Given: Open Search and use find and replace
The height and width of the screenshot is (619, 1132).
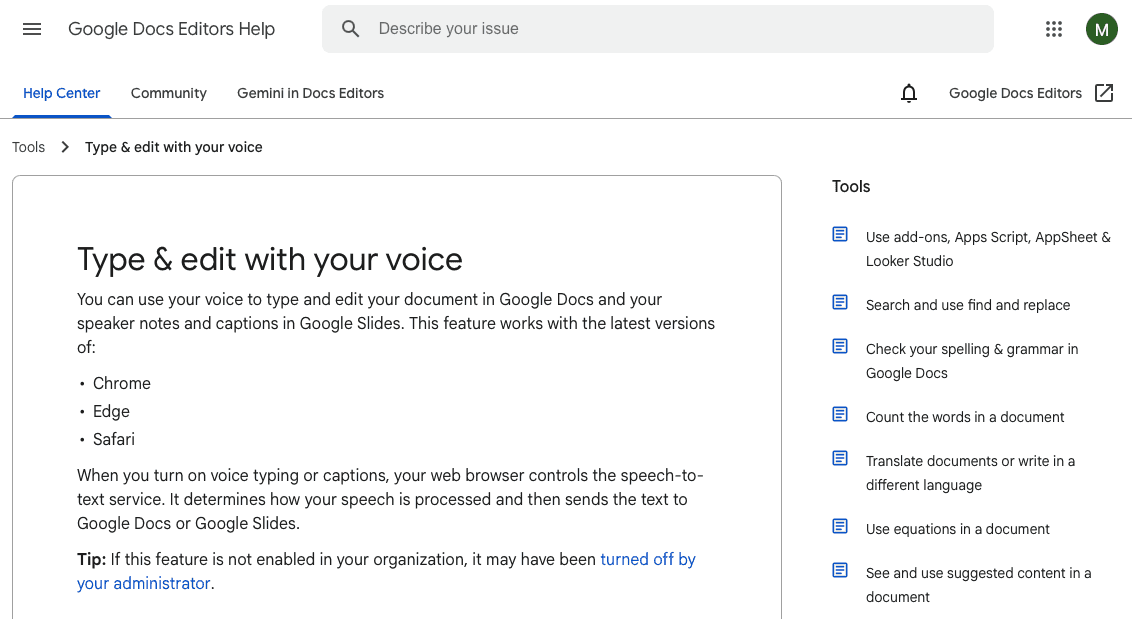Looking at the screenshot, I should point(968,305).
